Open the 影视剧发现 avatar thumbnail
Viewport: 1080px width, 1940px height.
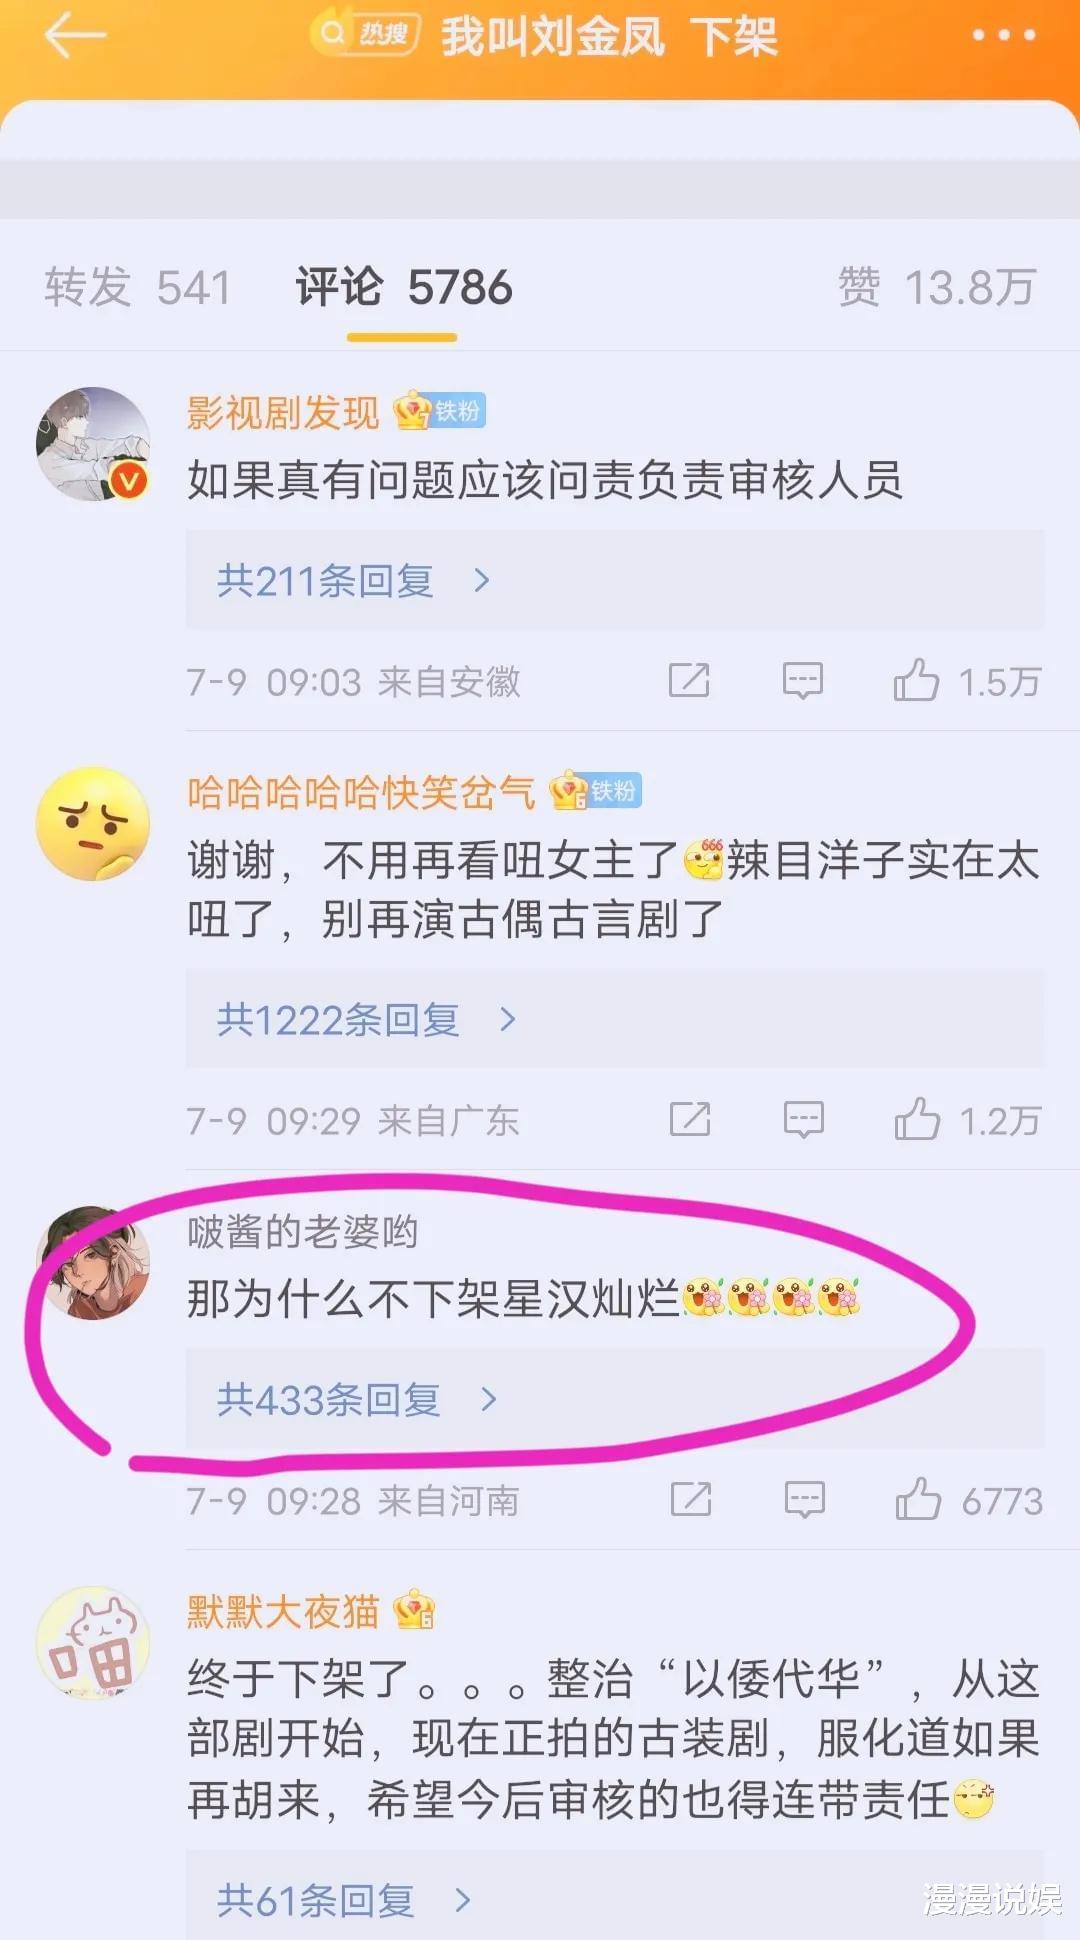click(93, 444)
